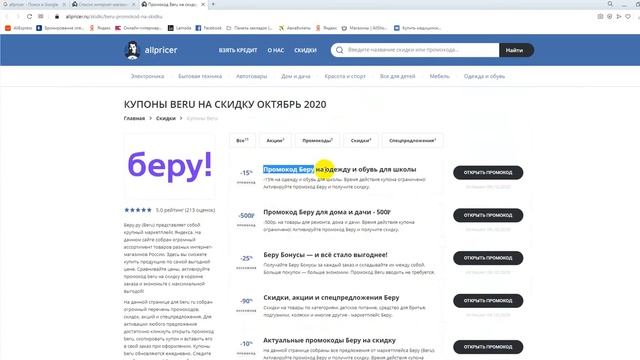
Task: Open the Facebook bookmark
Action: (209, 28)
